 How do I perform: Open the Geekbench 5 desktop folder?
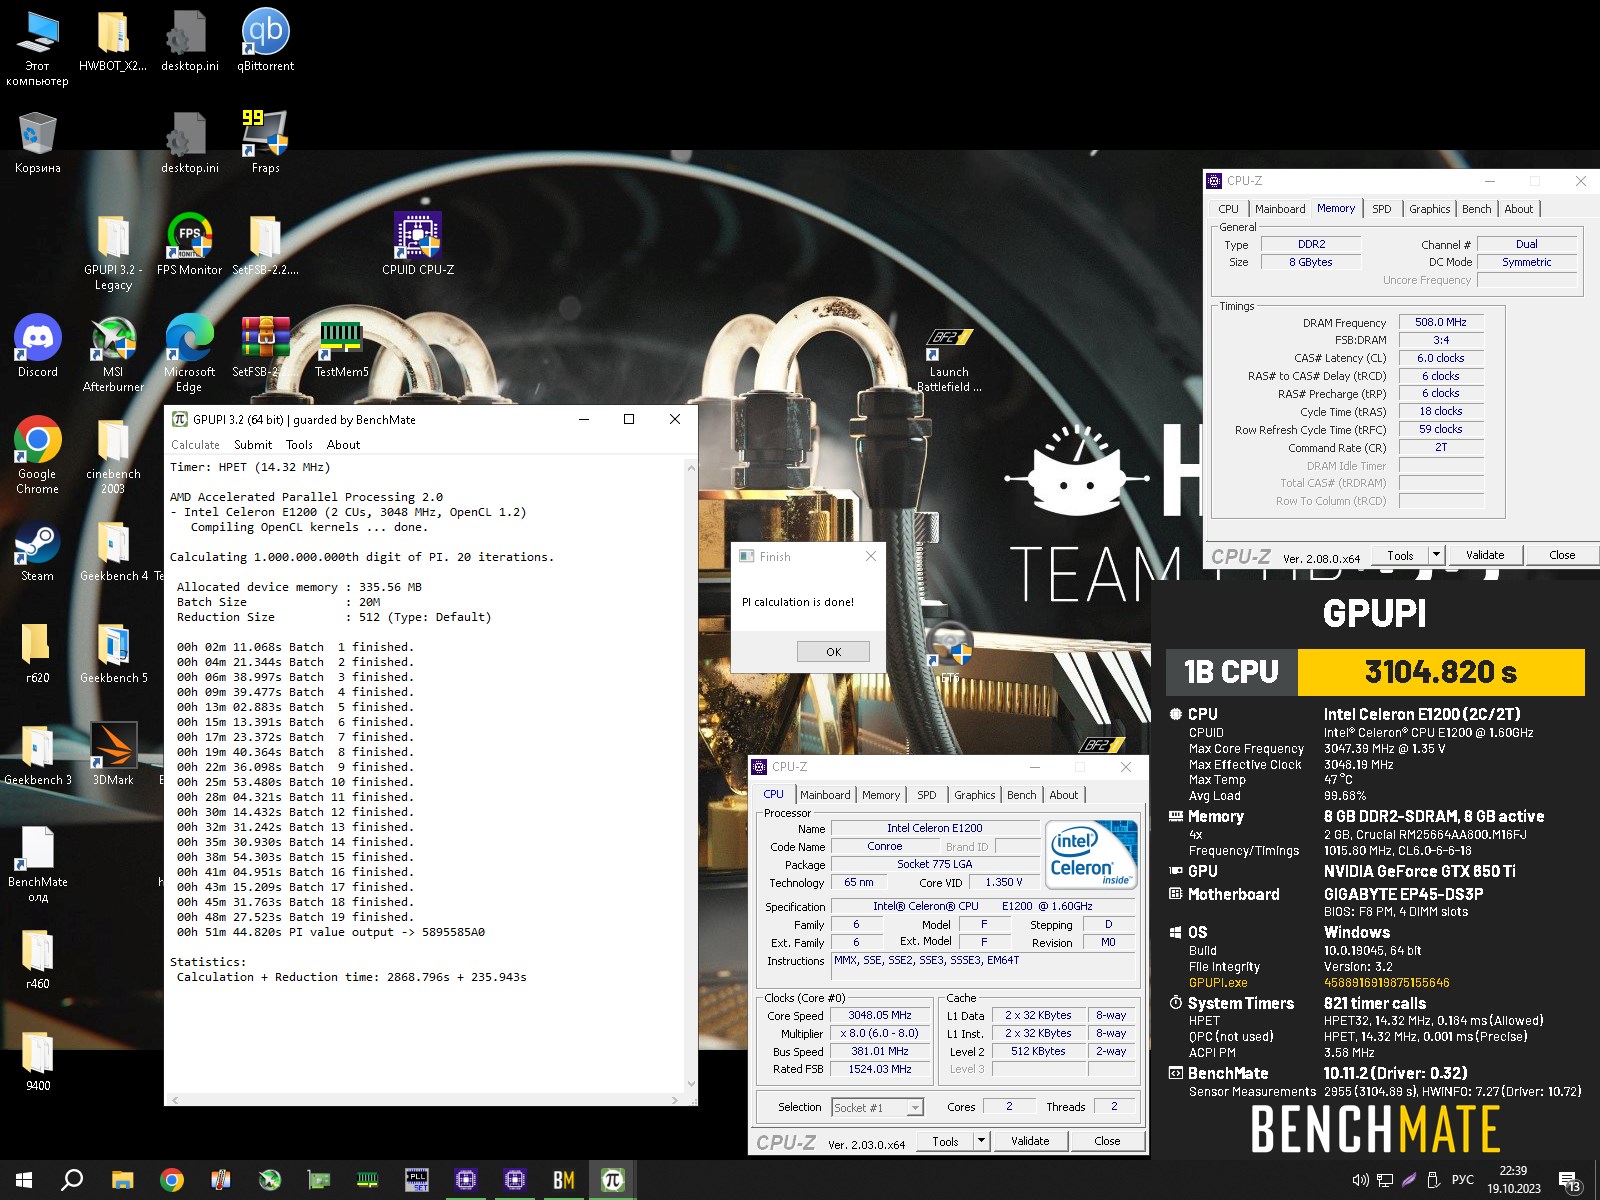click(x=113, y=652)
